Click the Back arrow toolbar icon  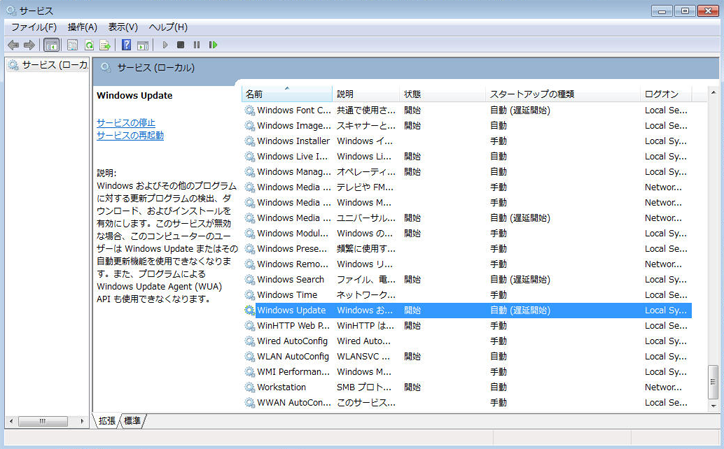tap(13, 45)
